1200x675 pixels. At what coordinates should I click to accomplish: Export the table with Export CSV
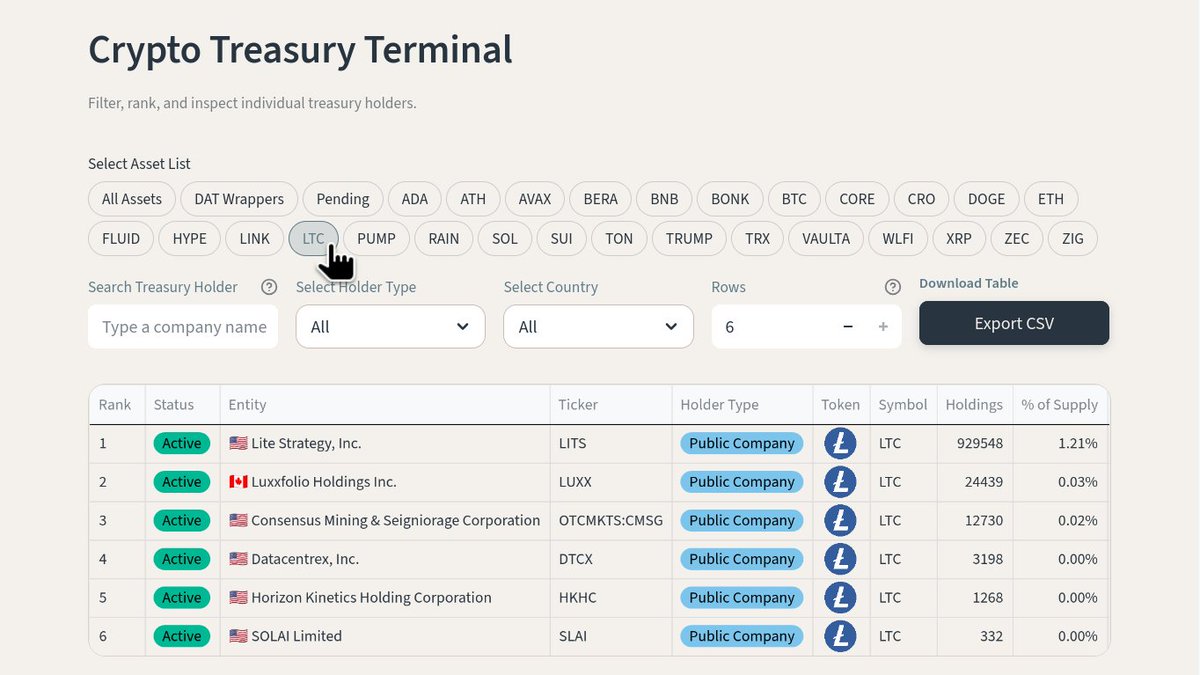coord(1014,323)
